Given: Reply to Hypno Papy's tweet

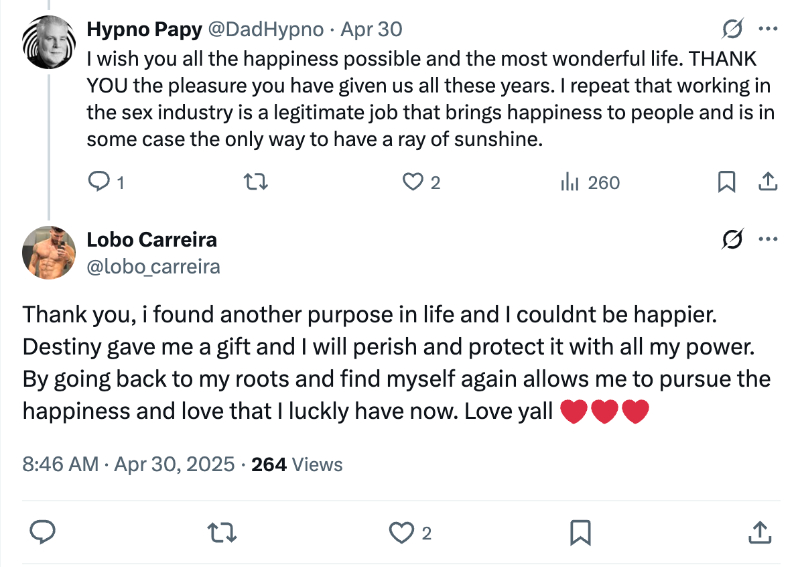Looking at the screenshot, I should (x=100, y=182).
